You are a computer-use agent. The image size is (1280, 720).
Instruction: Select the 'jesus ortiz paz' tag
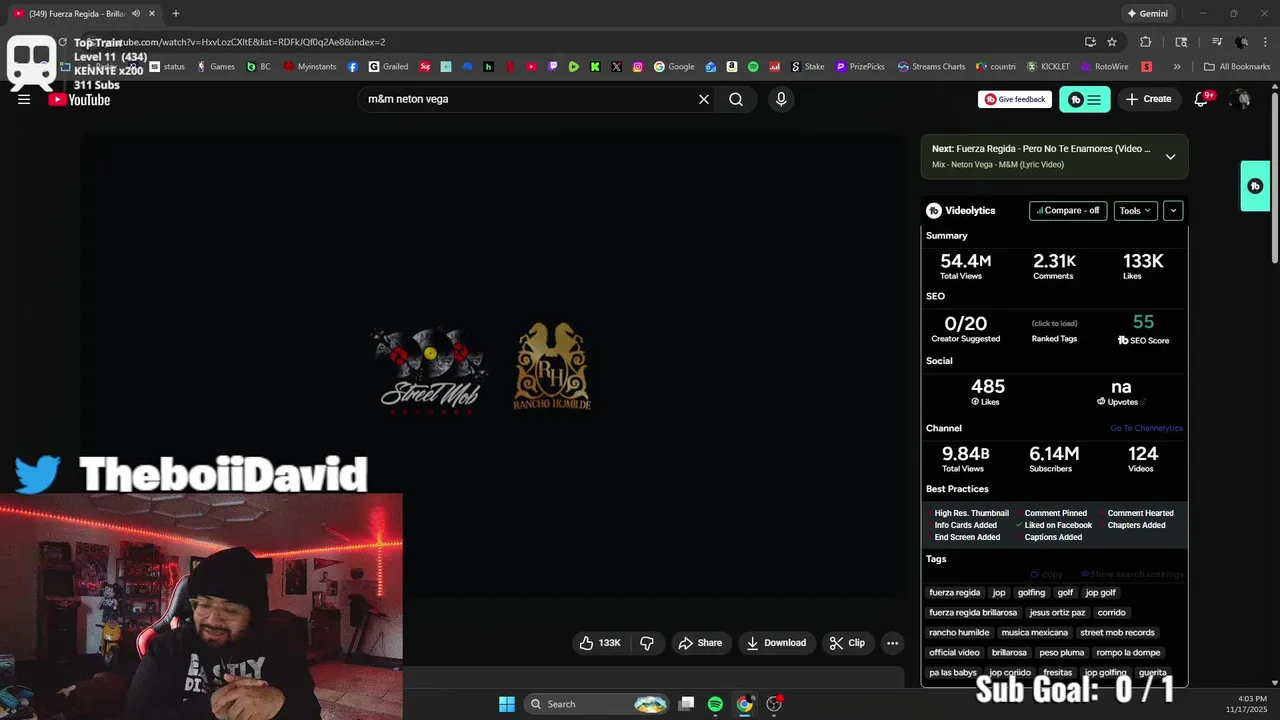[1057, 612]
